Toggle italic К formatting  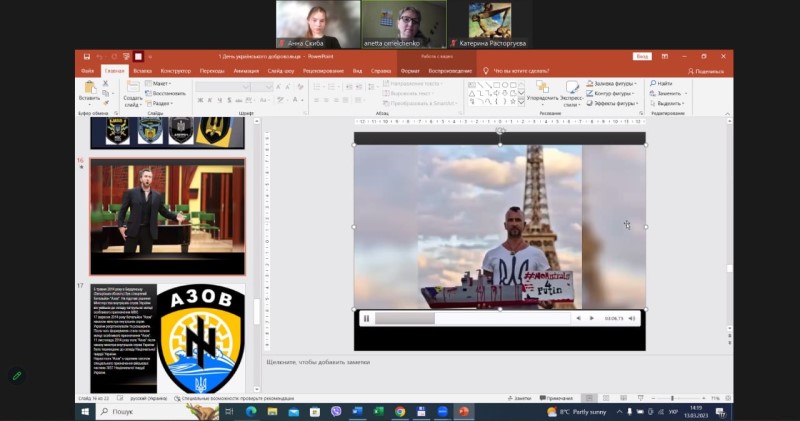point(210,100)
